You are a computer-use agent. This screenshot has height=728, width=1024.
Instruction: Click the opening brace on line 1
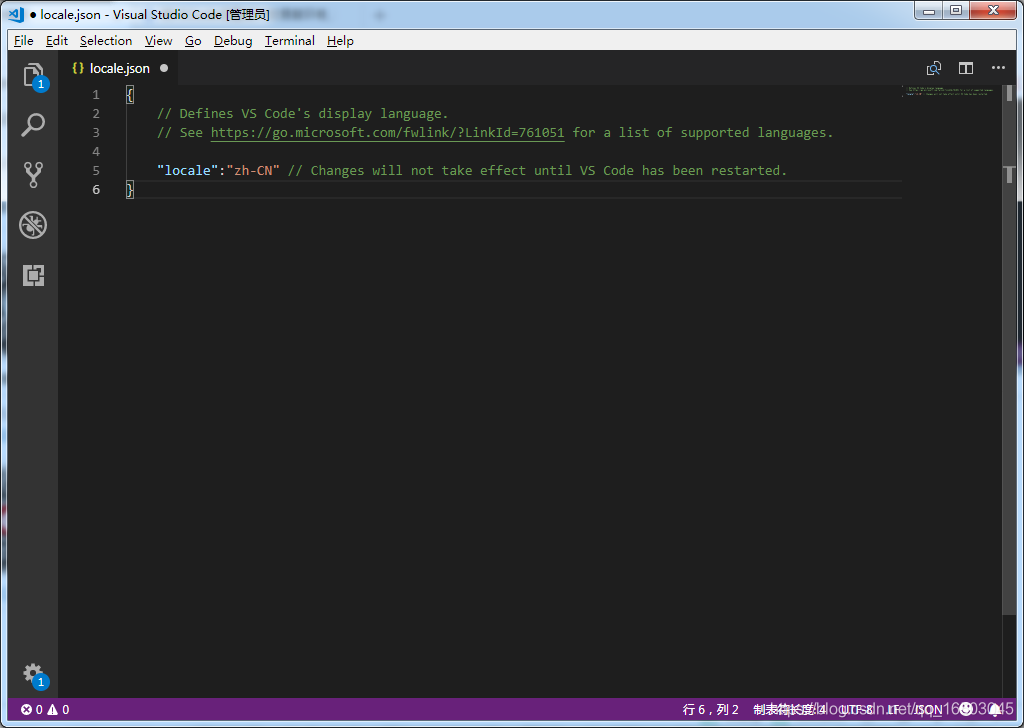(130, 95)
